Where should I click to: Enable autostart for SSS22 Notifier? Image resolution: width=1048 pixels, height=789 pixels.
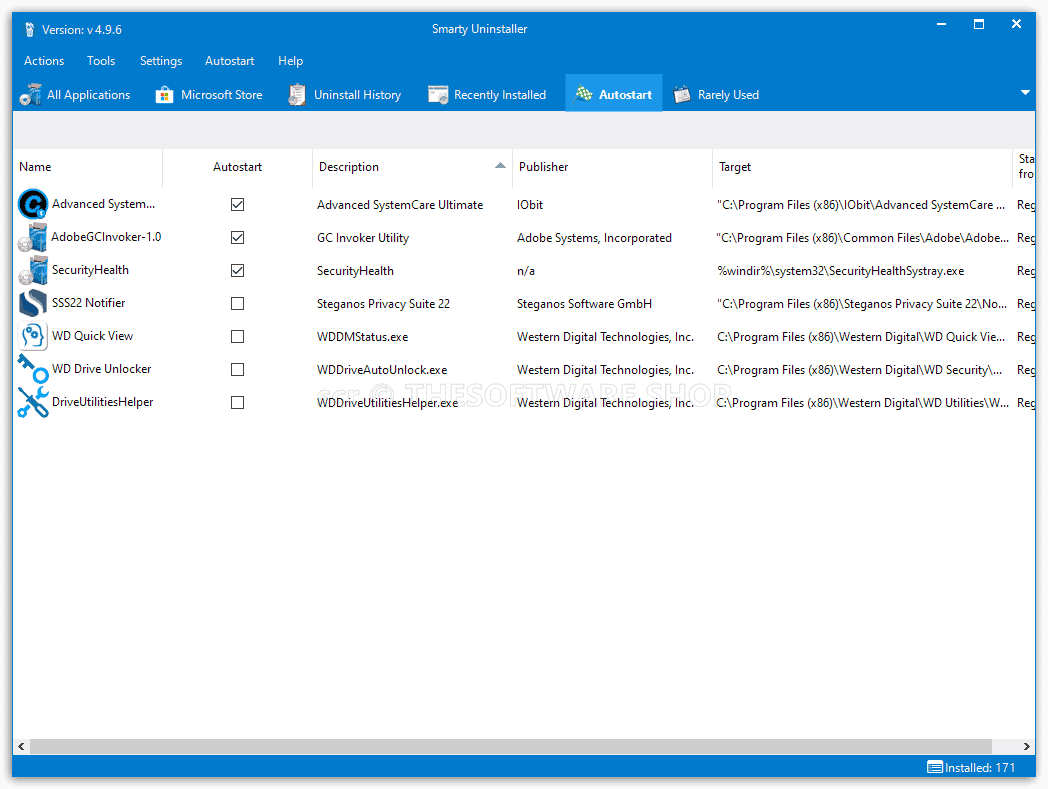pos(237,304)
